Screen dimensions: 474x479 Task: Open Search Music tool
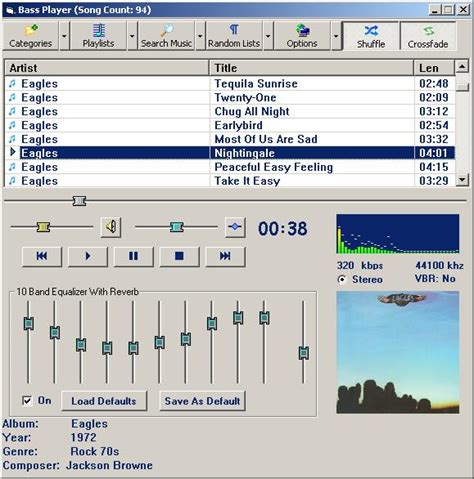[166, 36]
